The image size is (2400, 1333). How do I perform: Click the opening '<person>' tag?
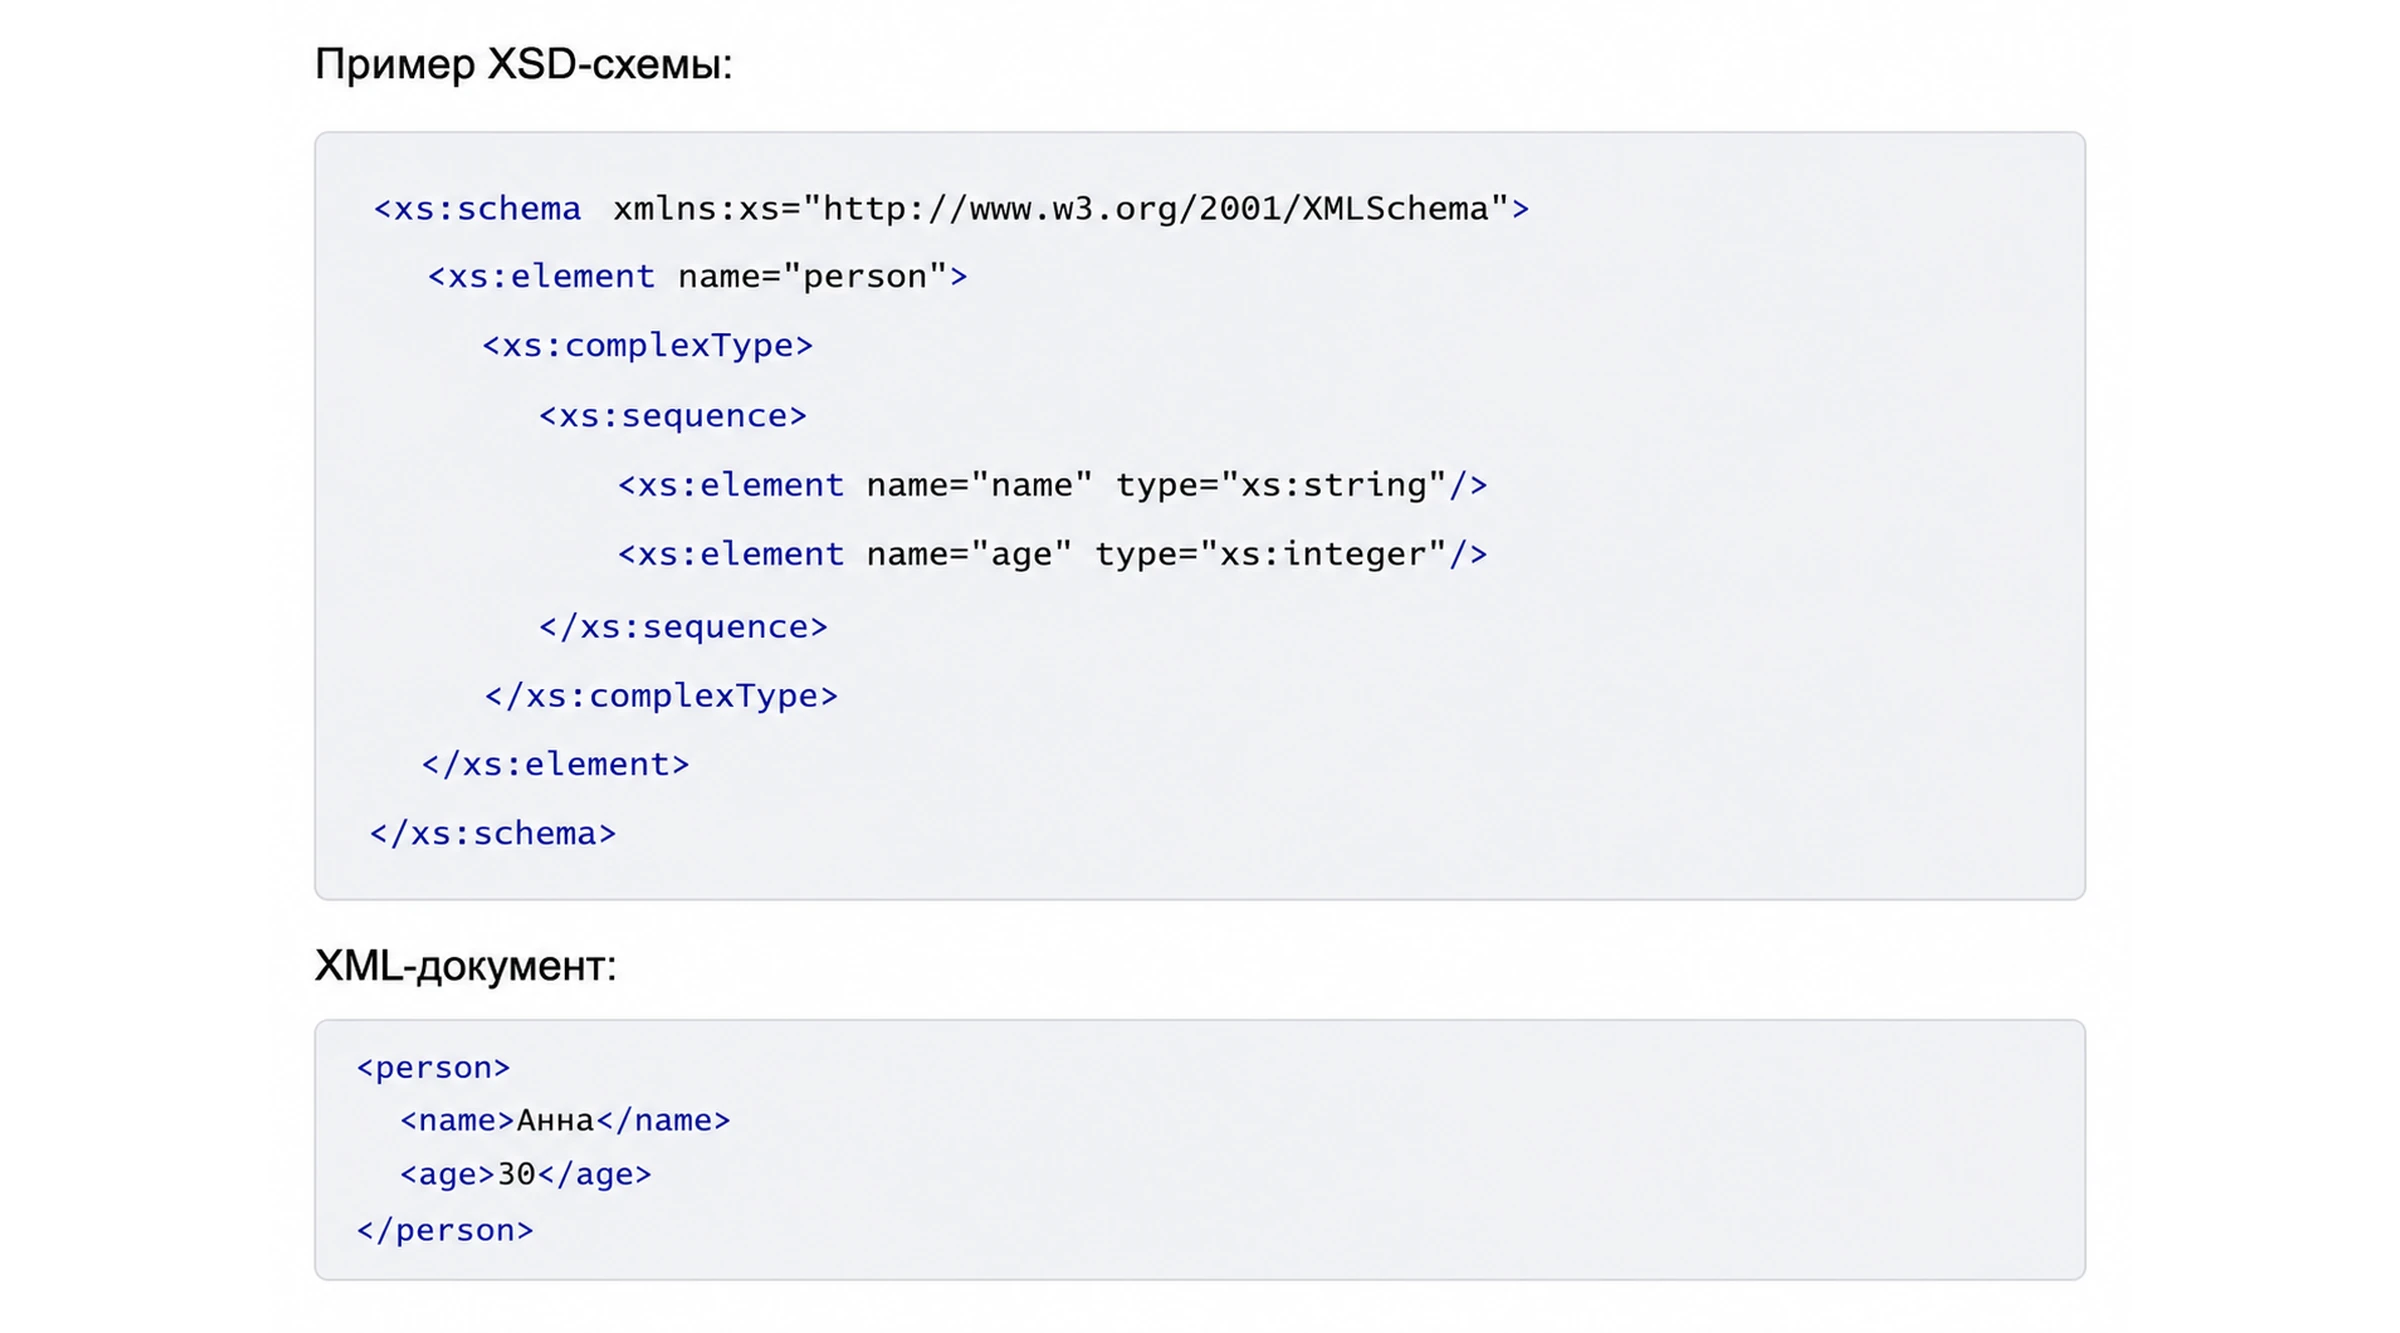[x=433, y=1068]
